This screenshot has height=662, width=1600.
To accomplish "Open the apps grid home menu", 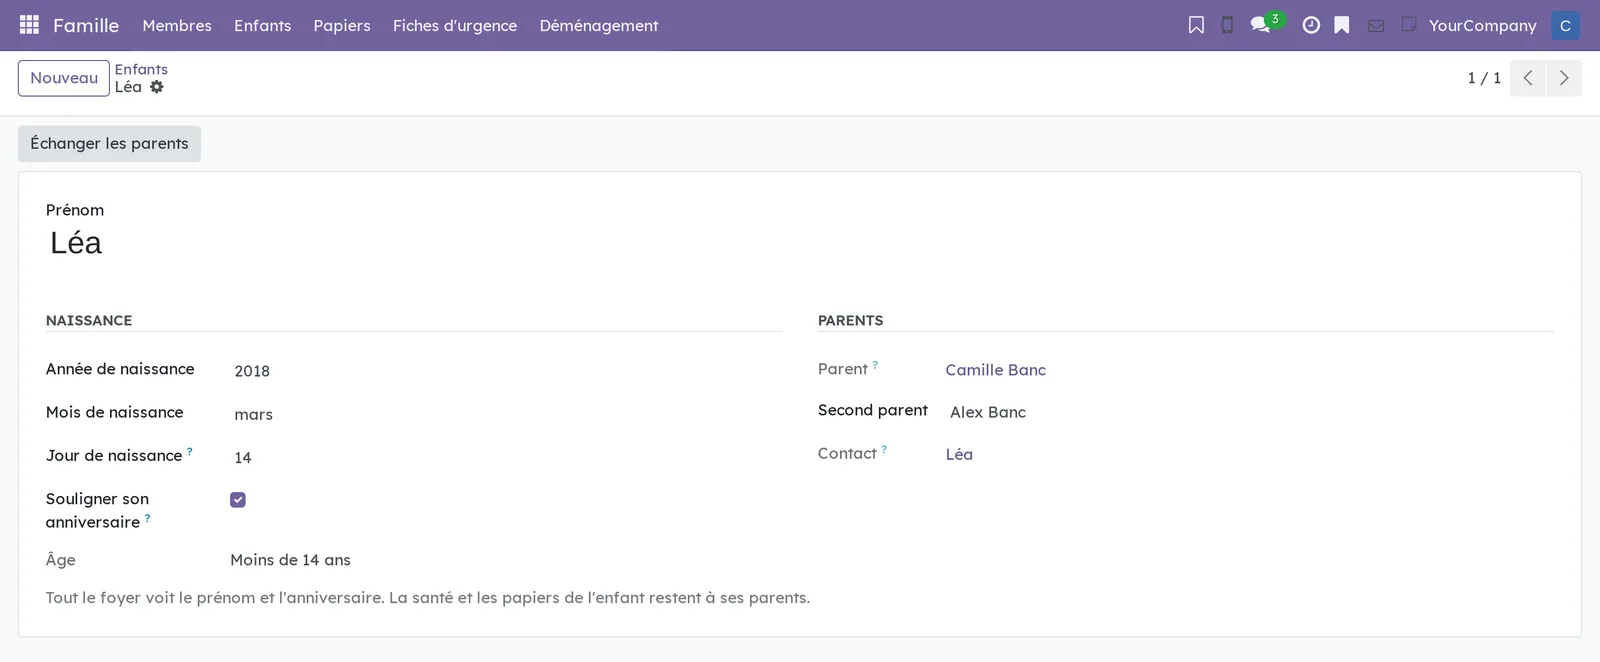I will (x=29, y=25).
